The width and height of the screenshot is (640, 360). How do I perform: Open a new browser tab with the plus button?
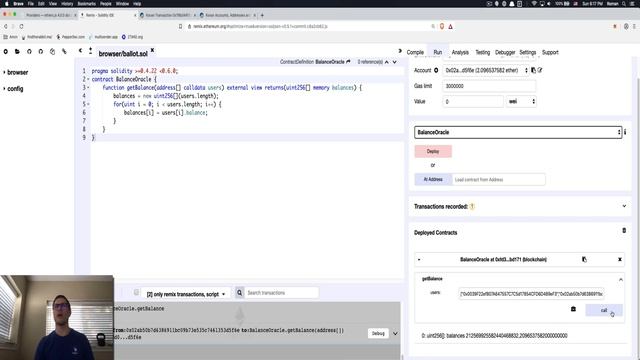(x=262, y=15)
